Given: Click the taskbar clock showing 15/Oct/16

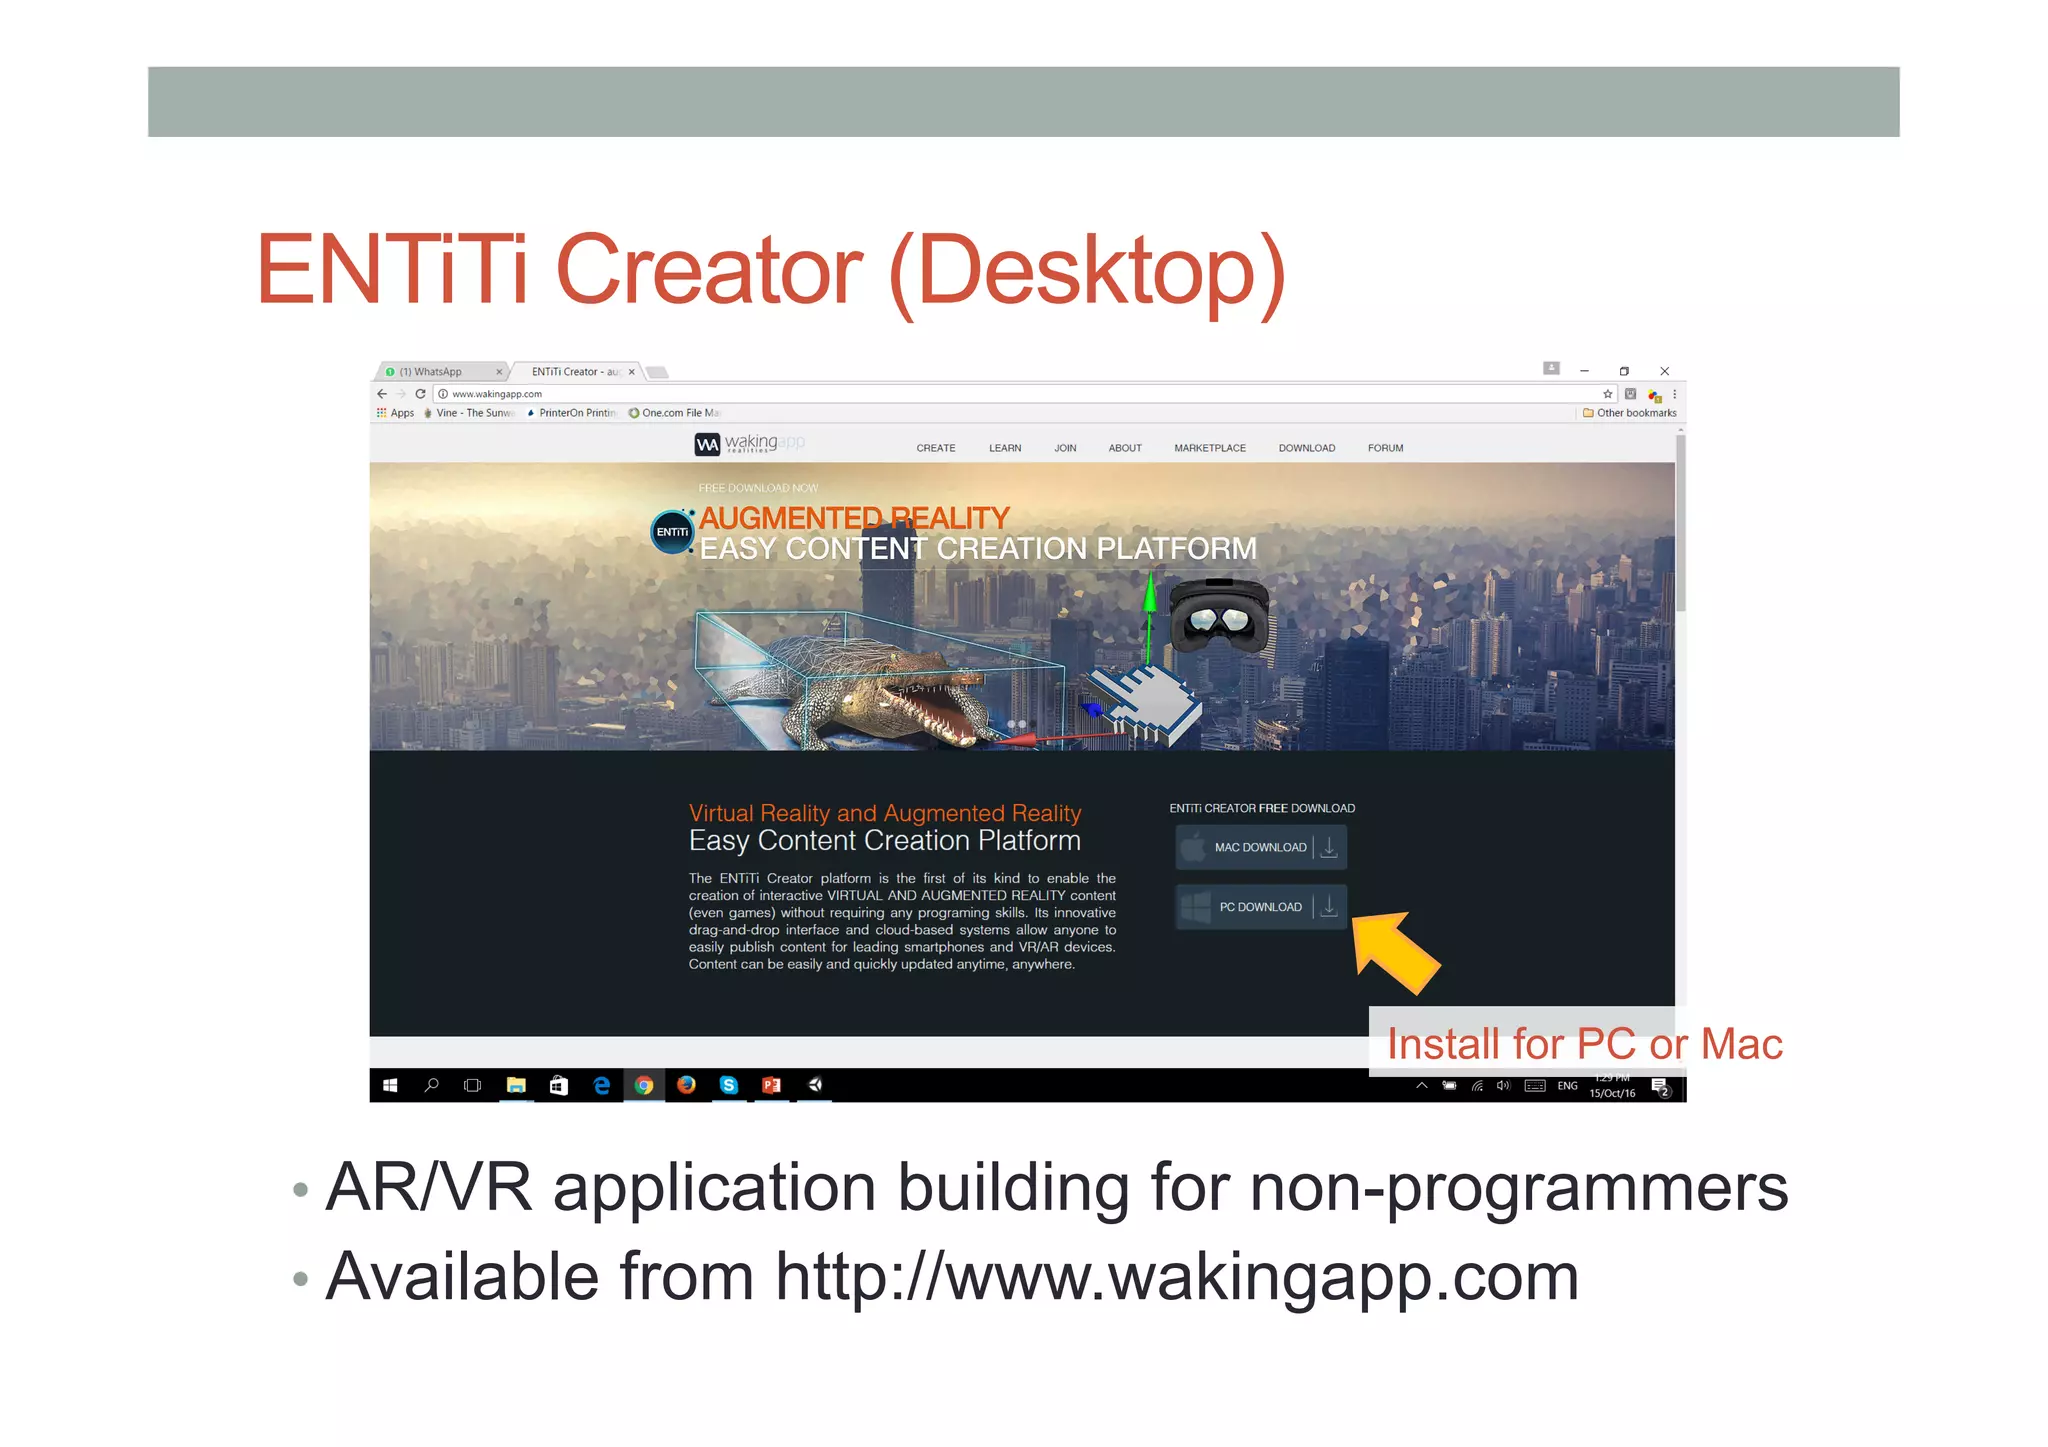Looking at the screenshot, I should pyautogui.click(x=1612, y=1086).
